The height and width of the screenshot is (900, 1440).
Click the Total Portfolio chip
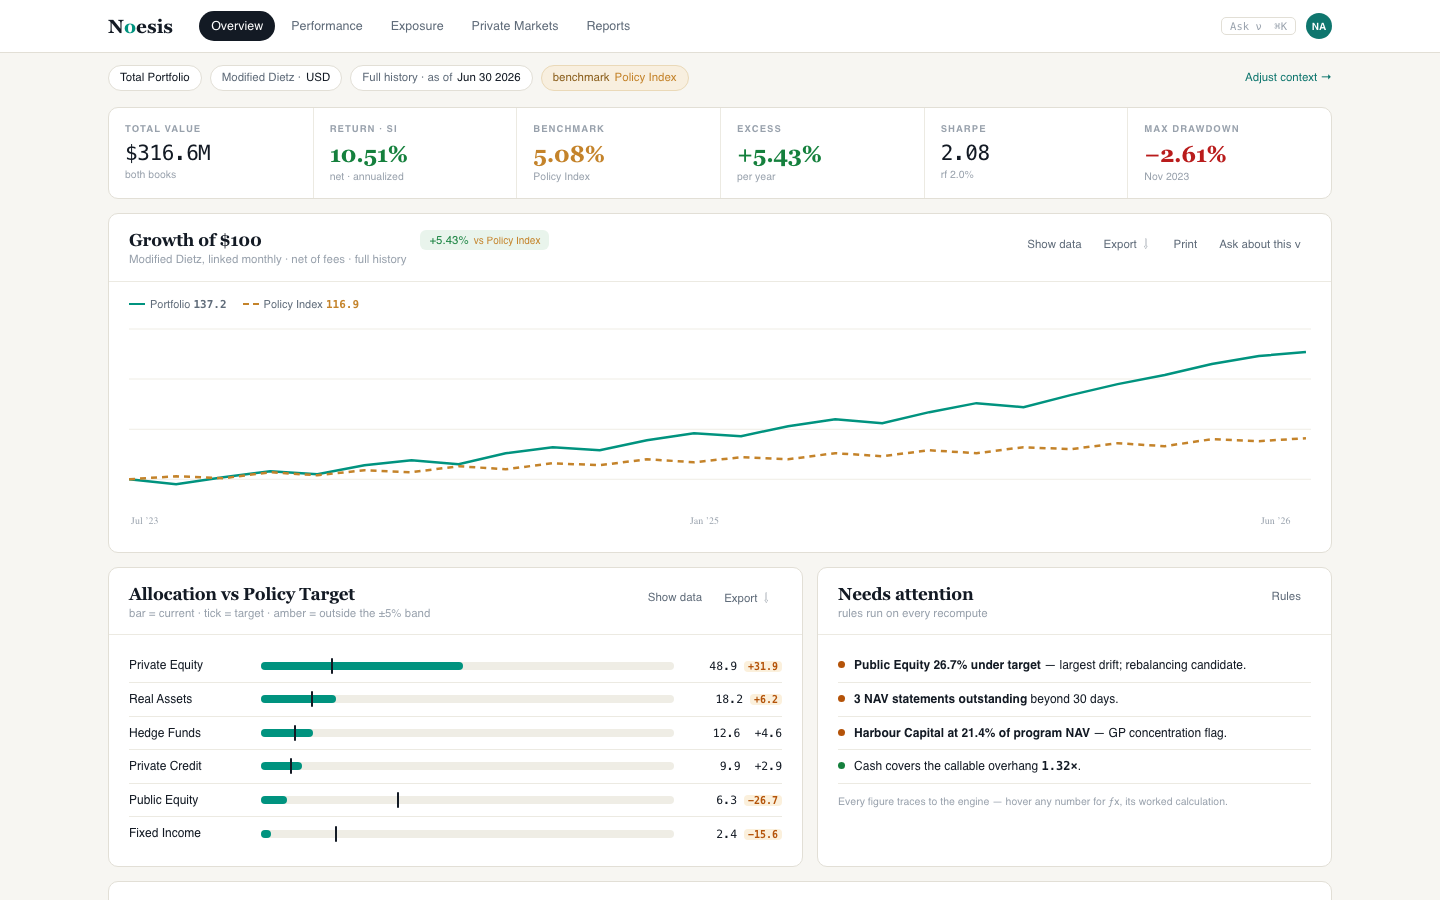coord(155,78)
